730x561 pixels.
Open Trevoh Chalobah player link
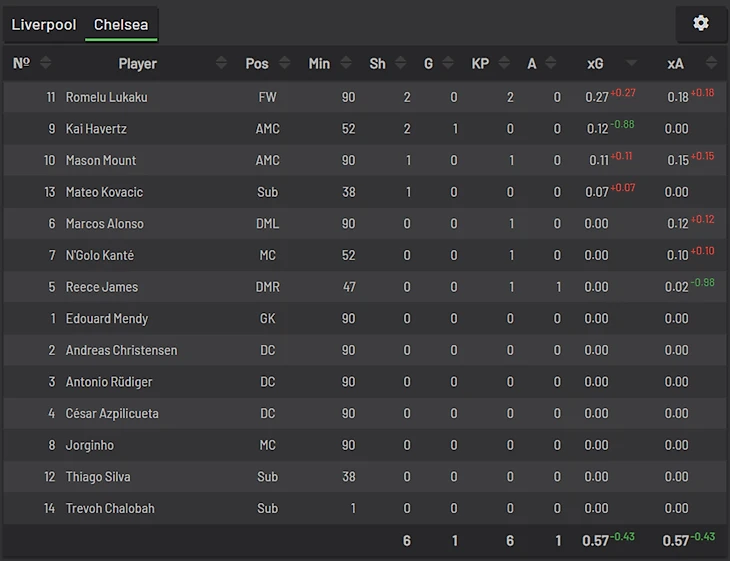tap(110, 508)
